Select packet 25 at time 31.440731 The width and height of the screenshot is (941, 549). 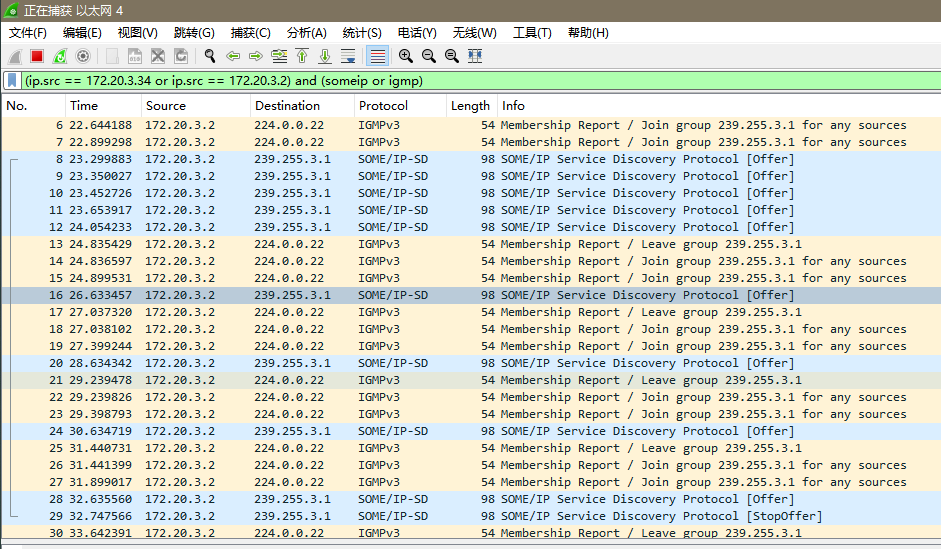click(x=471, y=448)
